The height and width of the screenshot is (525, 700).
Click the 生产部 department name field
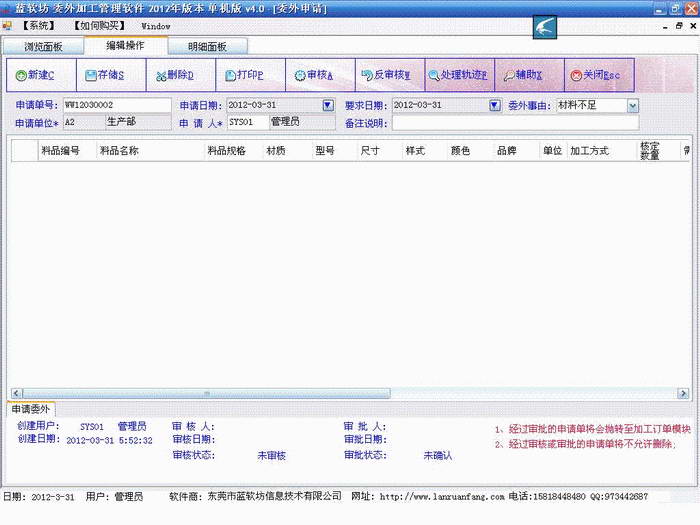click(138, 122)
